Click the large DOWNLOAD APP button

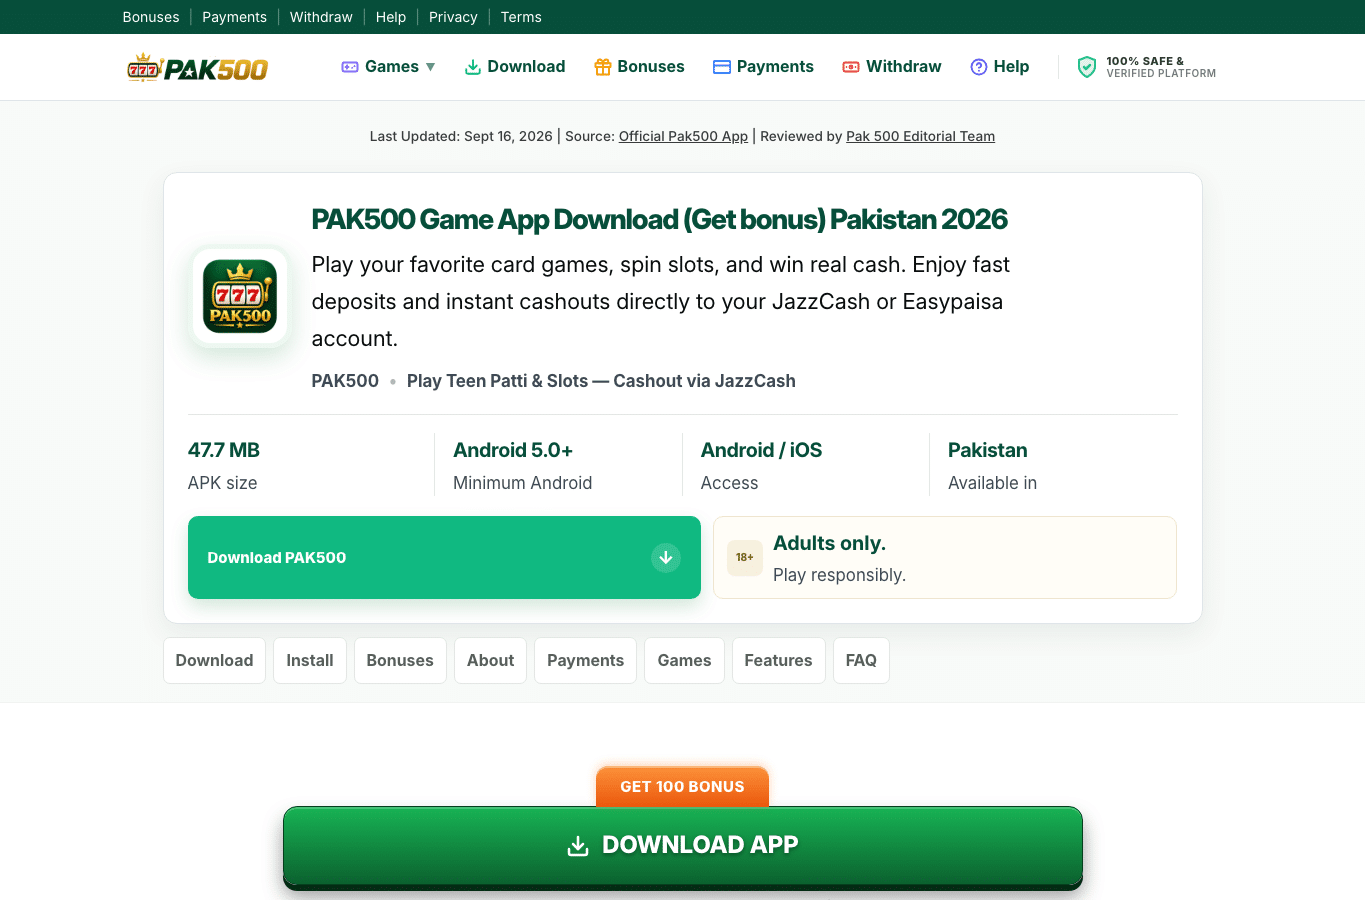[683, 846]
